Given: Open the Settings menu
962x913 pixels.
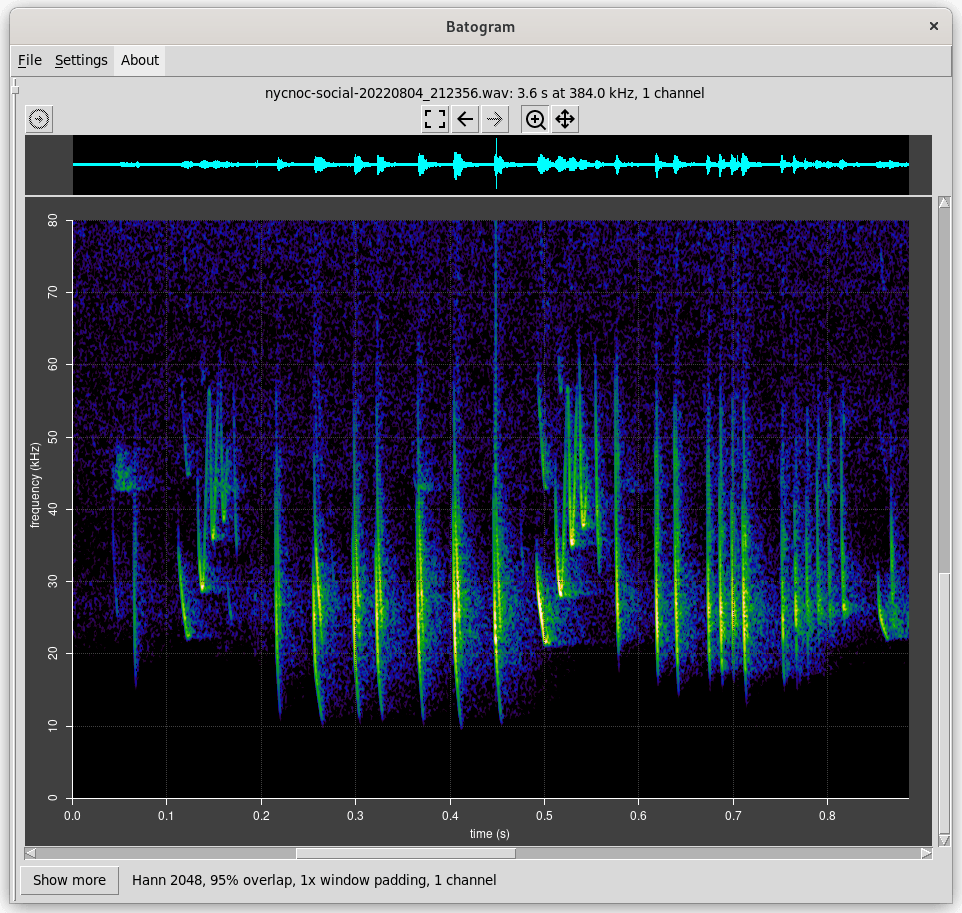Looking at the screenshot, I should 81,60.
